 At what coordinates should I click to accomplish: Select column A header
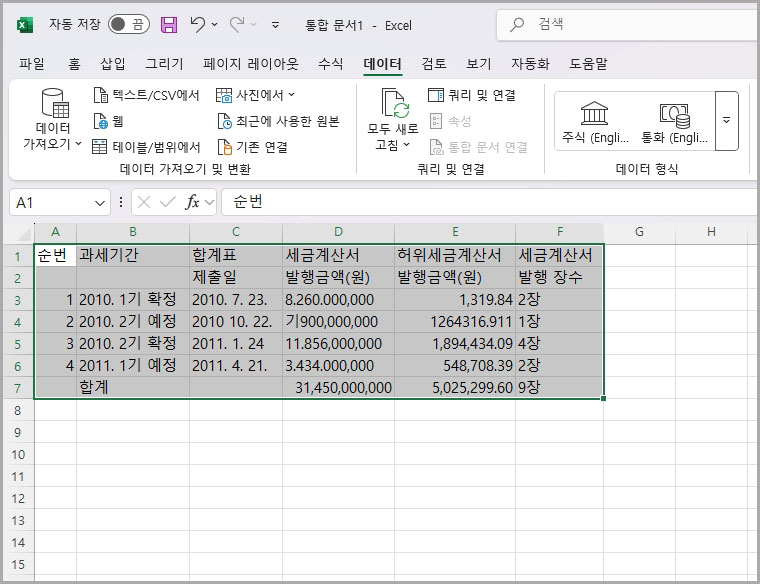[x=55, y=232]
